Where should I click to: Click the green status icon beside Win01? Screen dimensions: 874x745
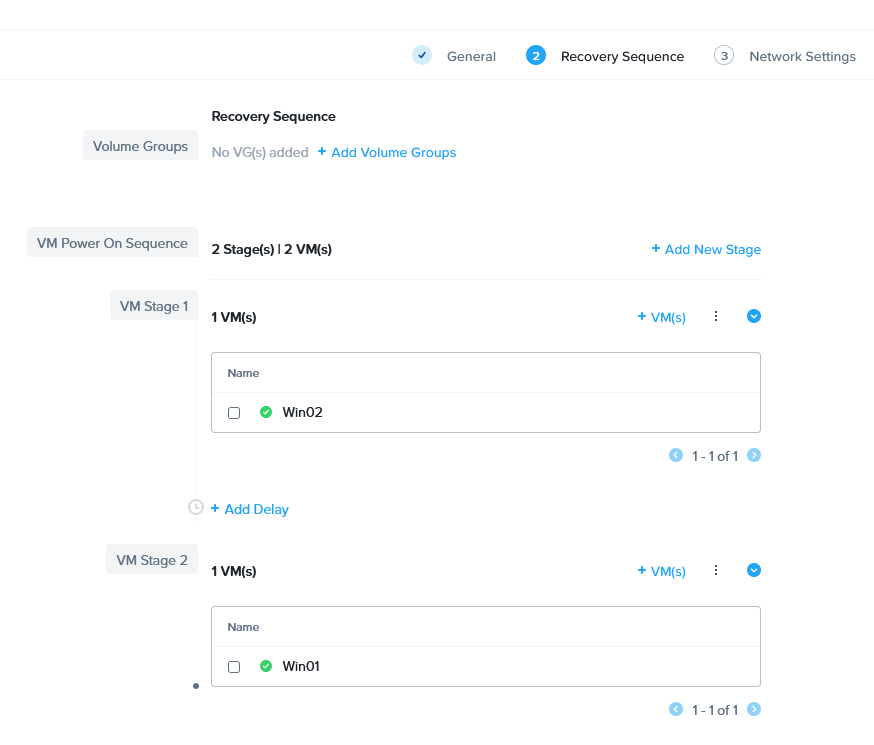coord(266,666)
